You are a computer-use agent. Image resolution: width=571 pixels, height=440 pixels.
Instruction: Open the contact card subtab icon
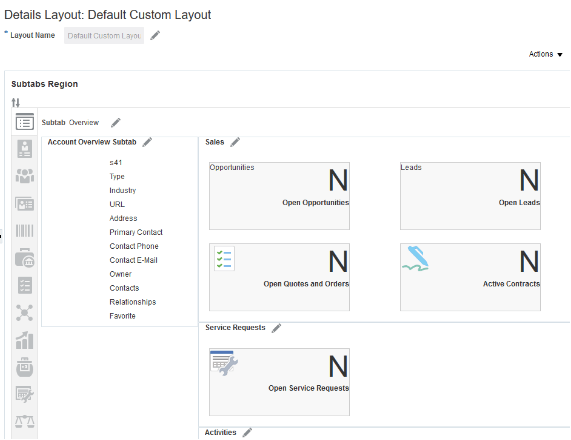pos(25,204)
